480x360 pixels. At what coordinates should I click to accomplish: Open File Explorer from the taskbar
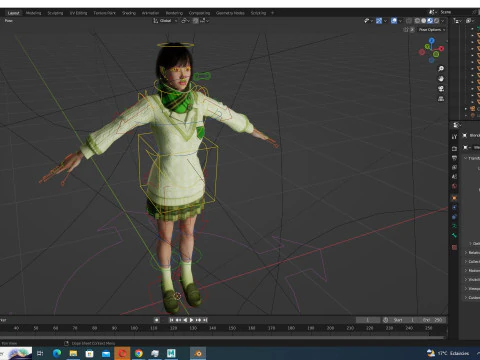click(x=73, y=353)
